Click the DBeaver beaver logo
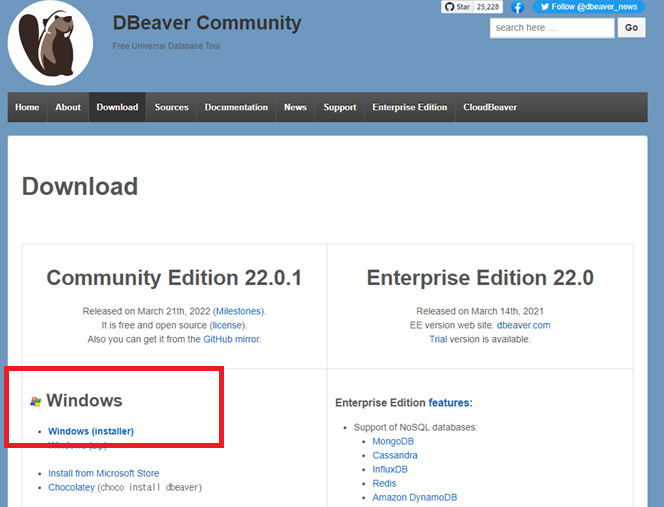The height and width of the screenshot is (507, 664). click(50, 43)
